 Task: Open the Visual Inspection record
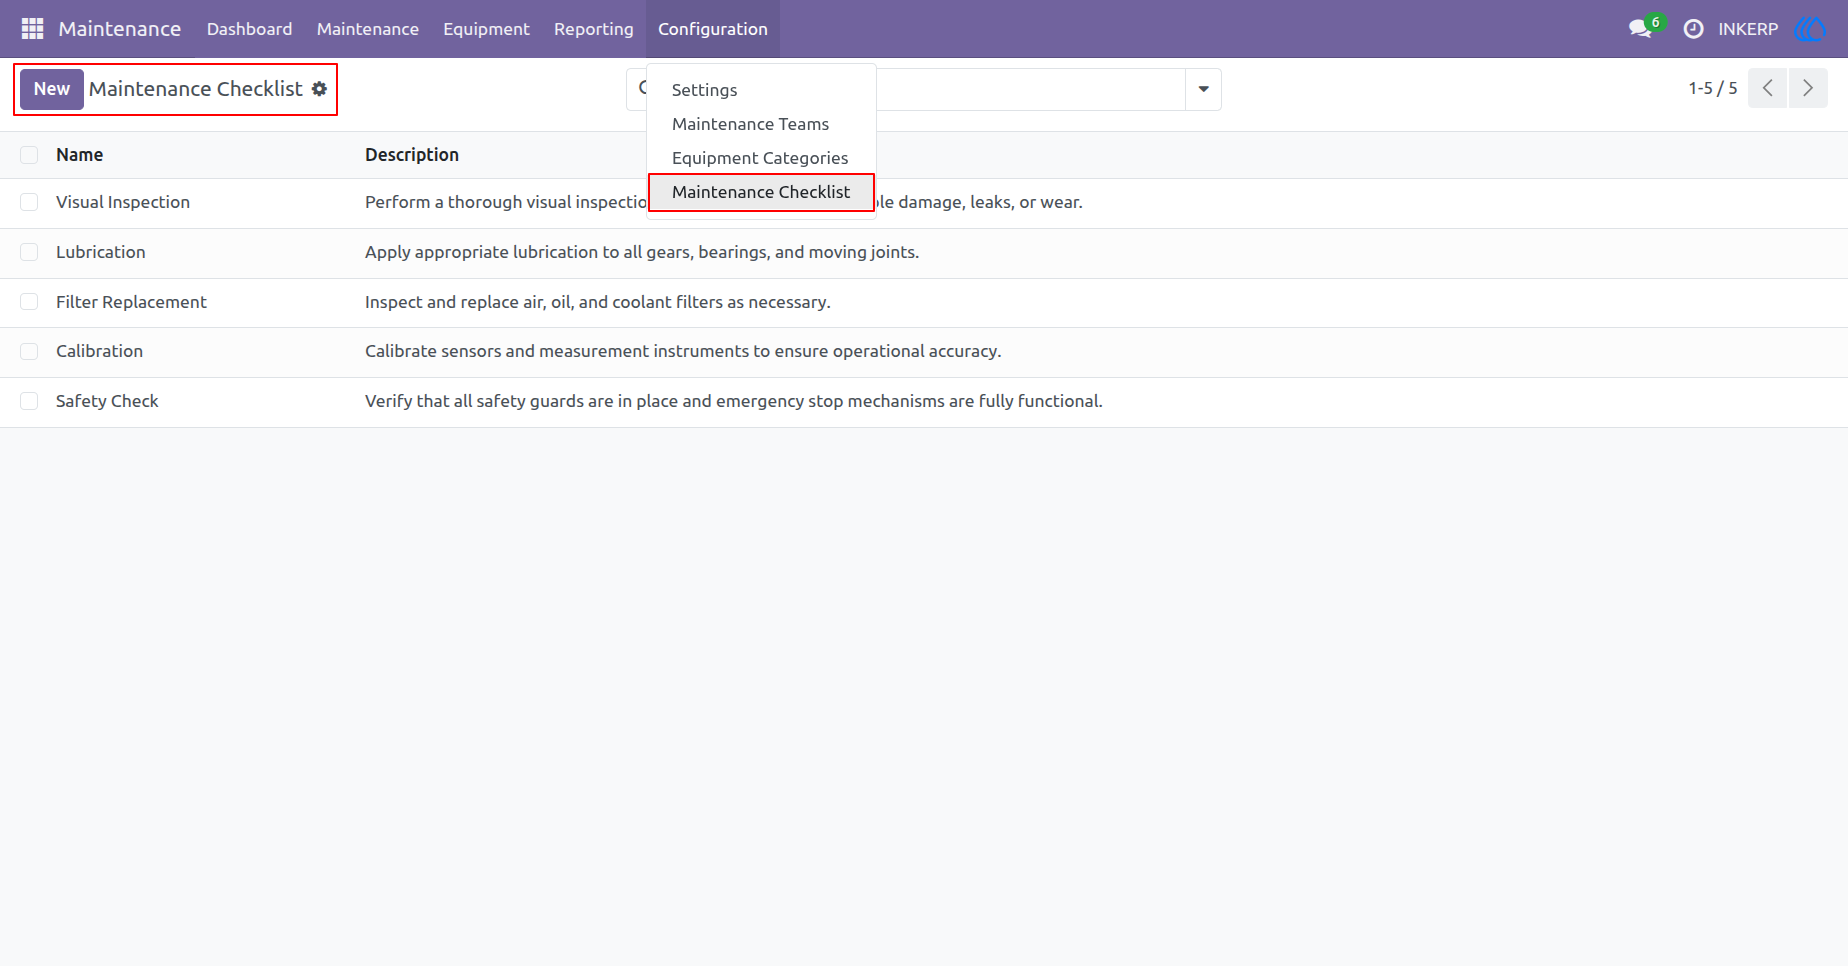tap(123, 202)
